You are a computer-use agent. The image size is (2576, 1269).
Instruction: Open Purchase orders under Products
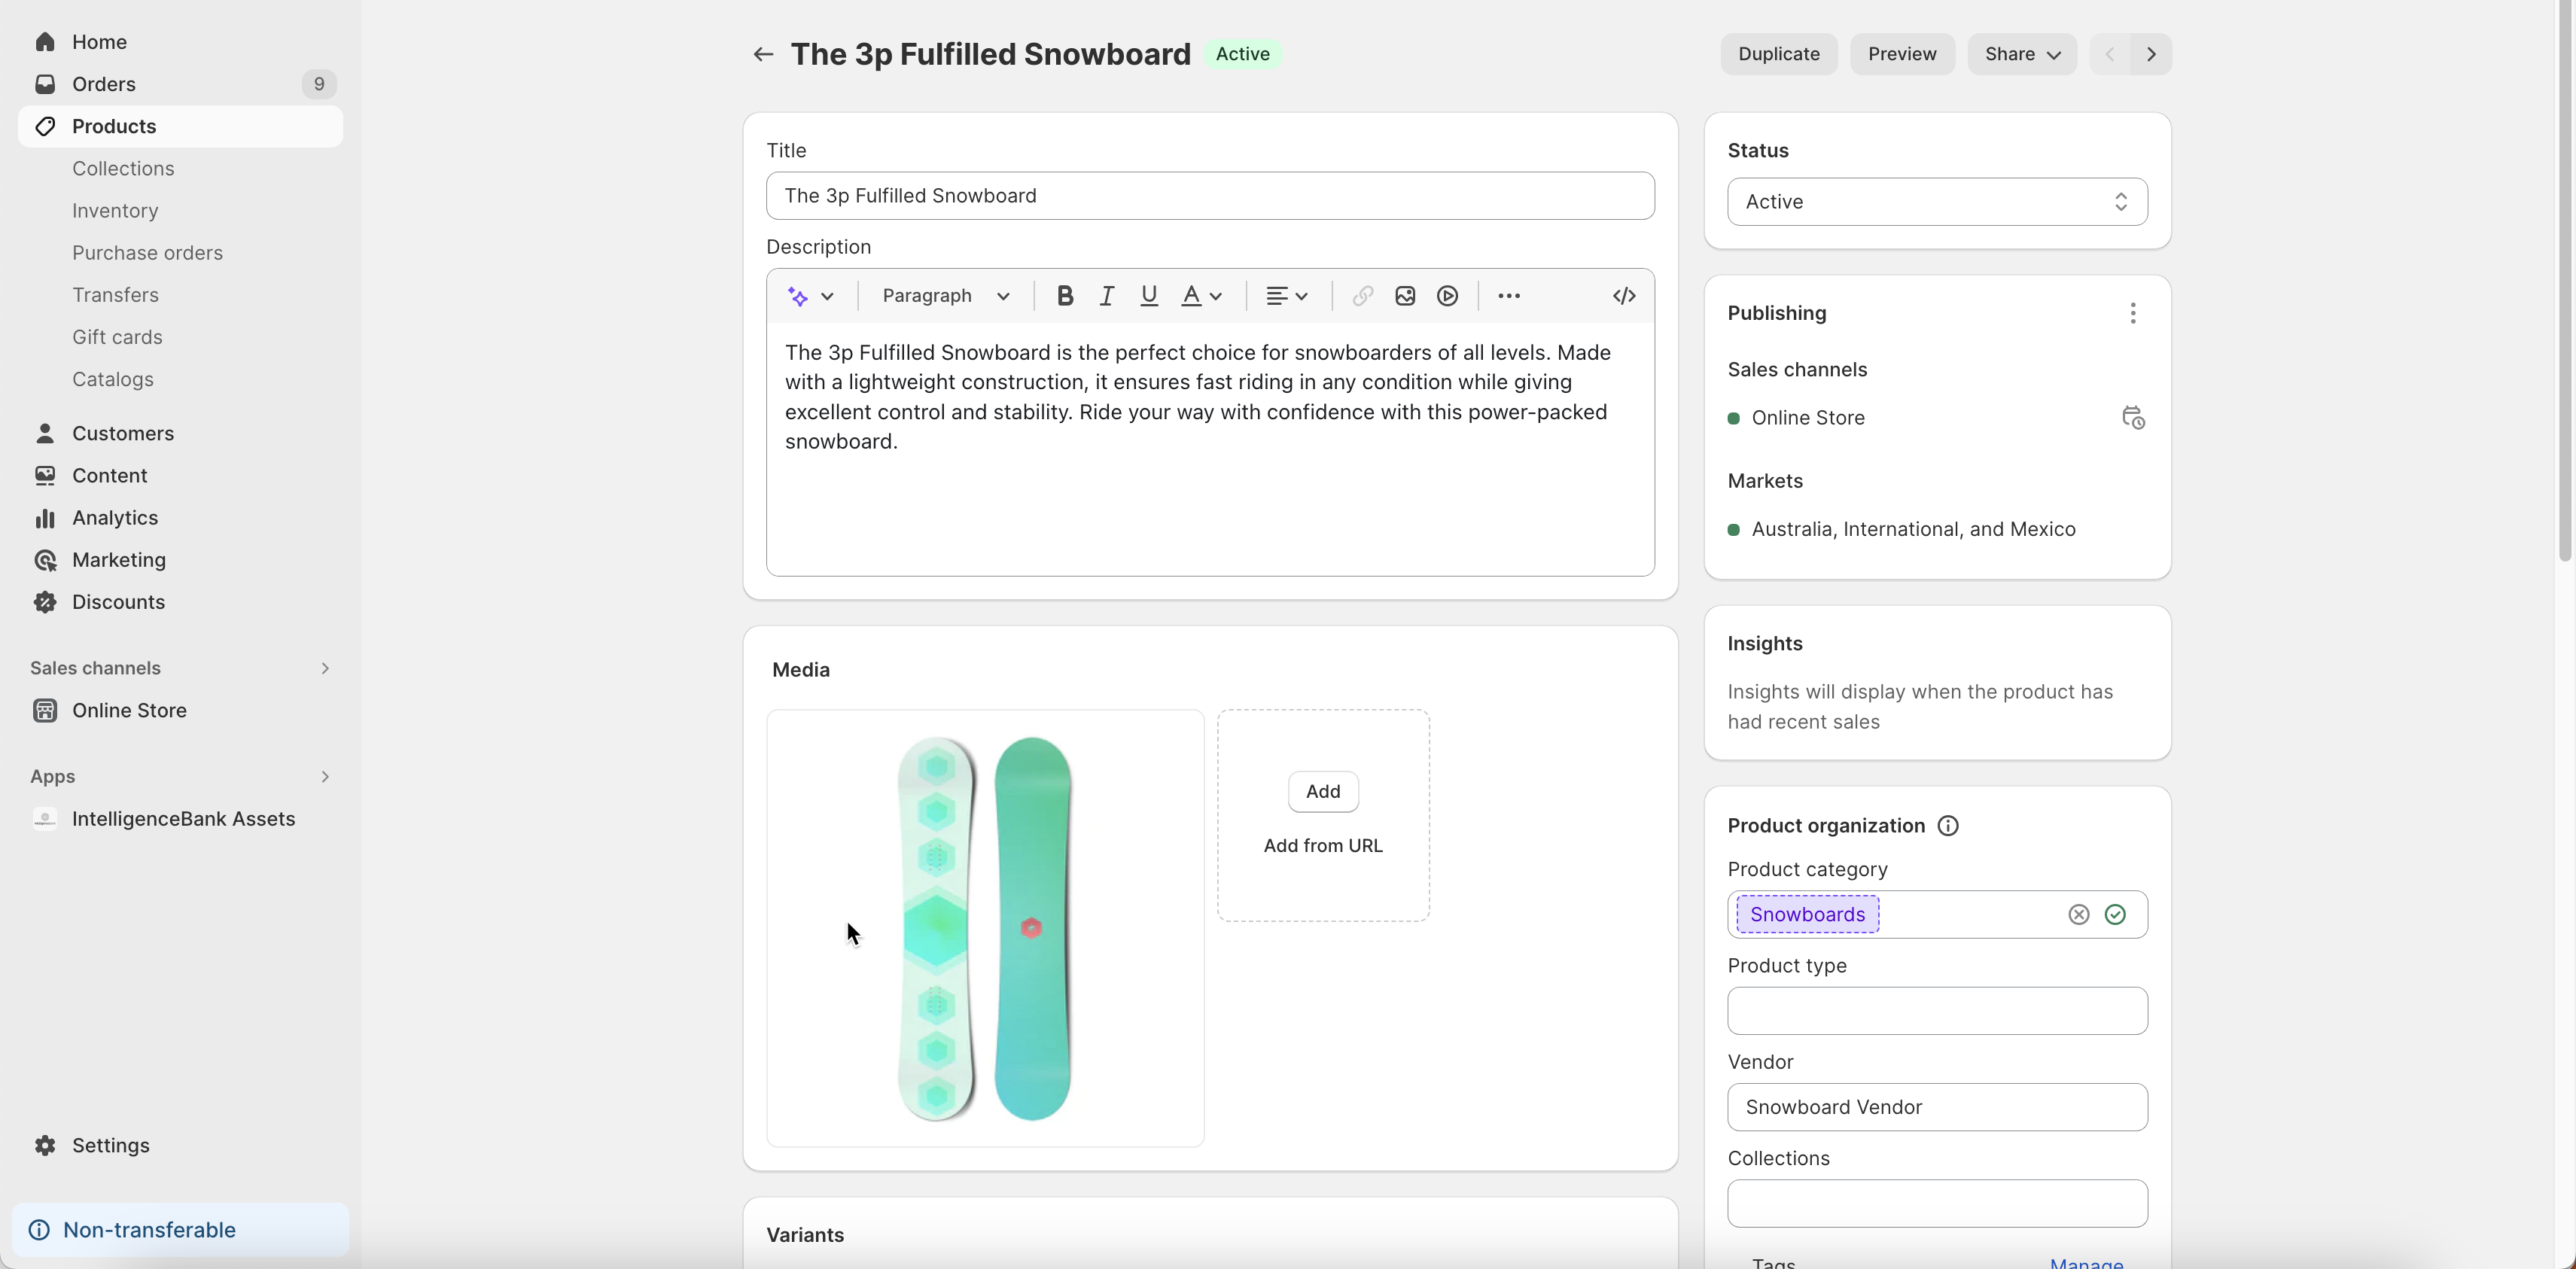[147, 253]
